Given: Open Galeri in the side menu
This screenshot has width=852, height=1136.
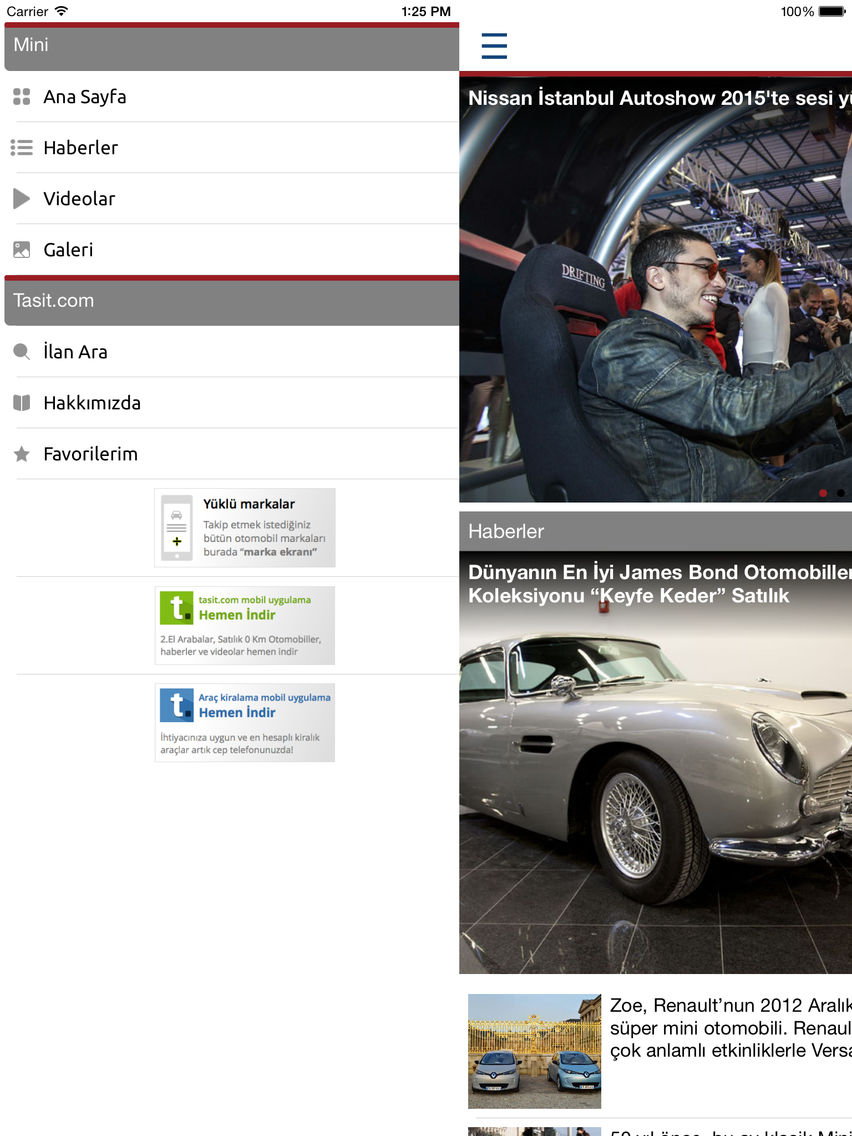Looking at the screenshot, I should tap(68, 250).
